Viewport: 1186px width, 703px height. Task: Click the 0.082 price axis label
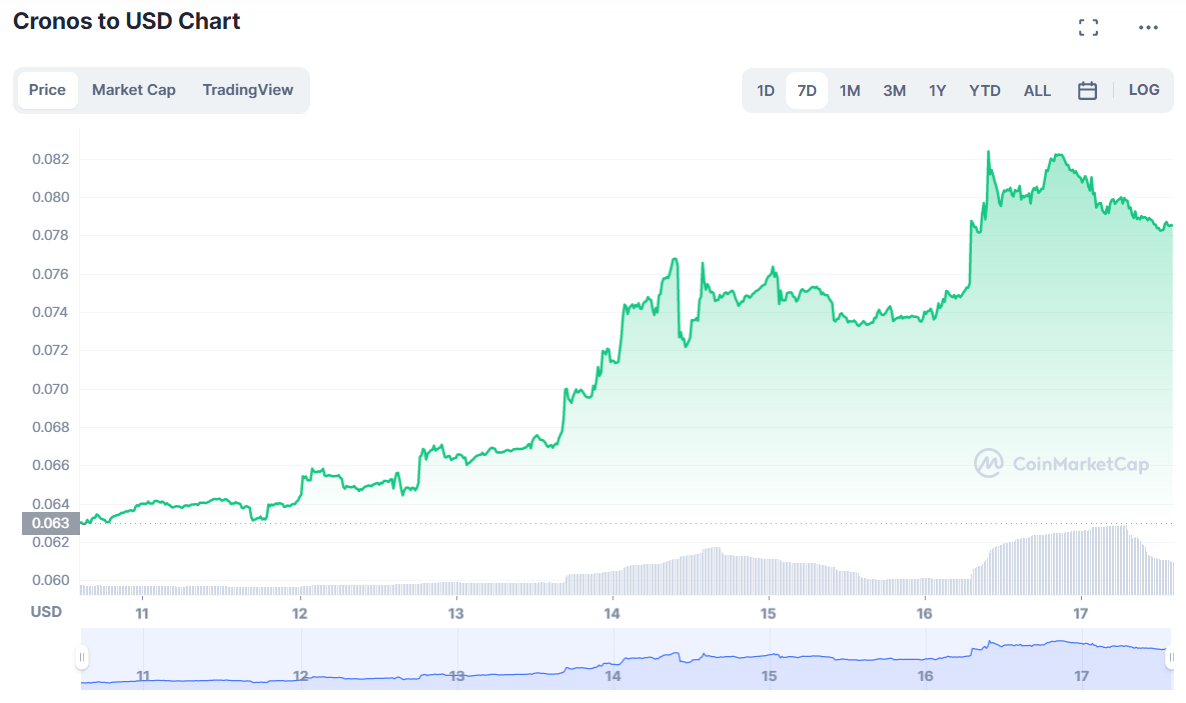pyautogui.click(x=51, y=159)
